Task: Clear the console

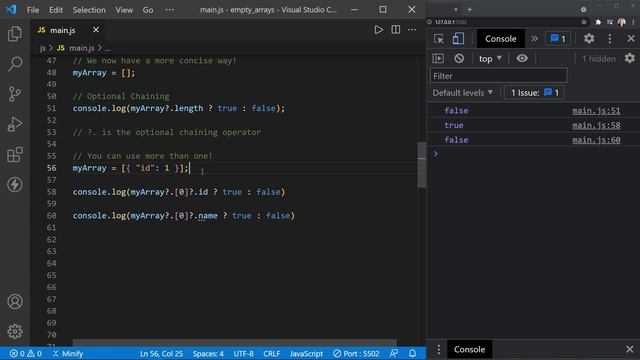Action: (x=459, y=58)
